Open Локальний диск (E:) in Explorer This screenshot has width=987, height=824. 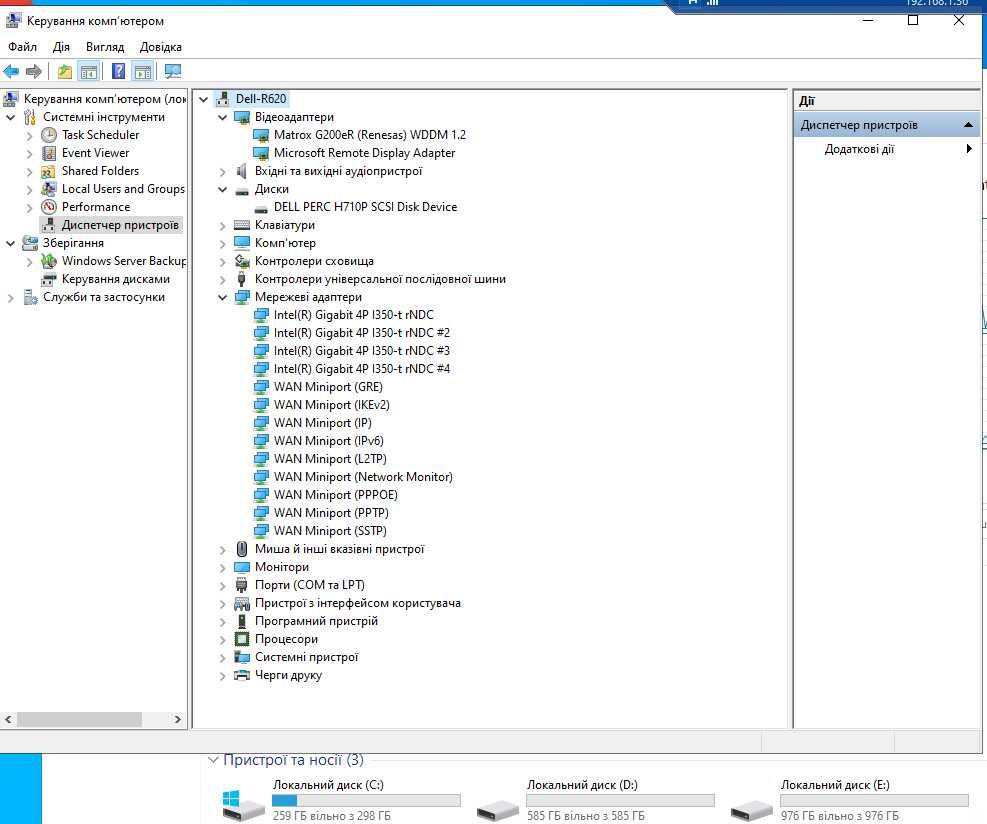pos(848,801)
